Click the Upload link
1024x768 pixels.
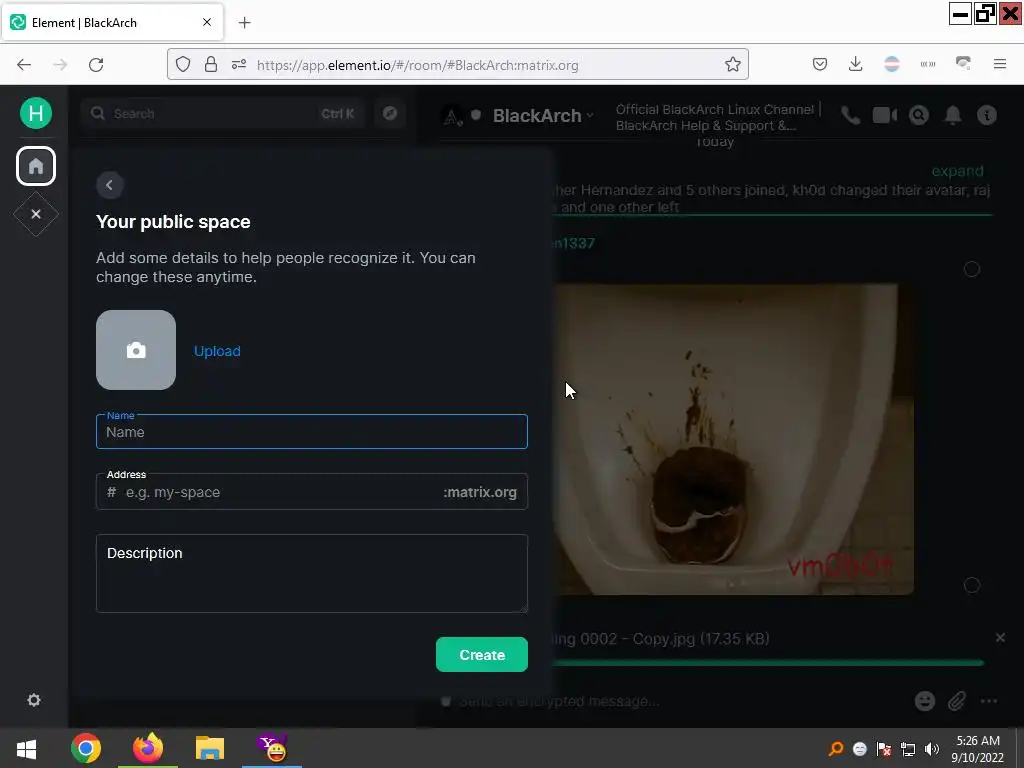coord(217,351)
